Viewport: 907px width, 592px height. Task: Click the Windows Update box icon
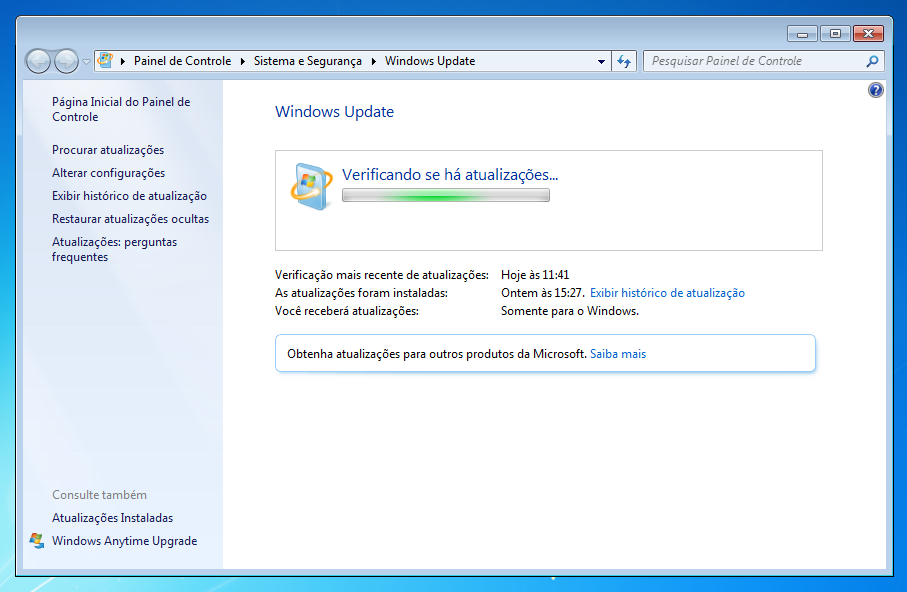(x=311, y=186)
